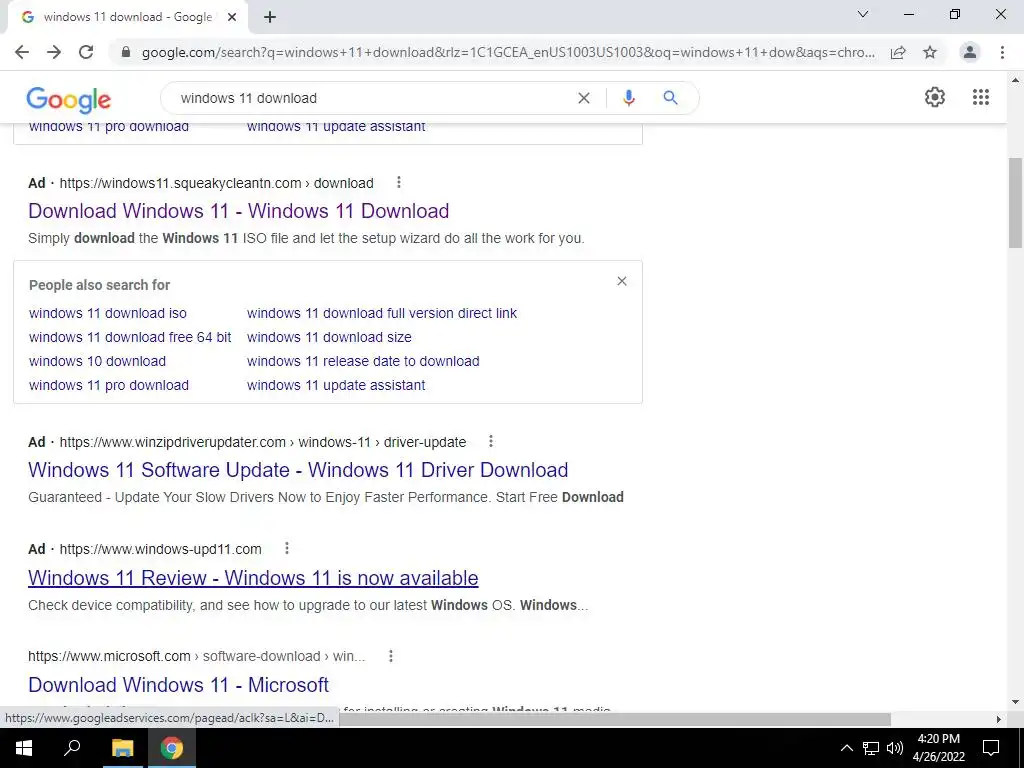The height and width of the screenshot is (768, 1024).
Task: Open options for winzipdriverupdater ad
Action: 490,442
